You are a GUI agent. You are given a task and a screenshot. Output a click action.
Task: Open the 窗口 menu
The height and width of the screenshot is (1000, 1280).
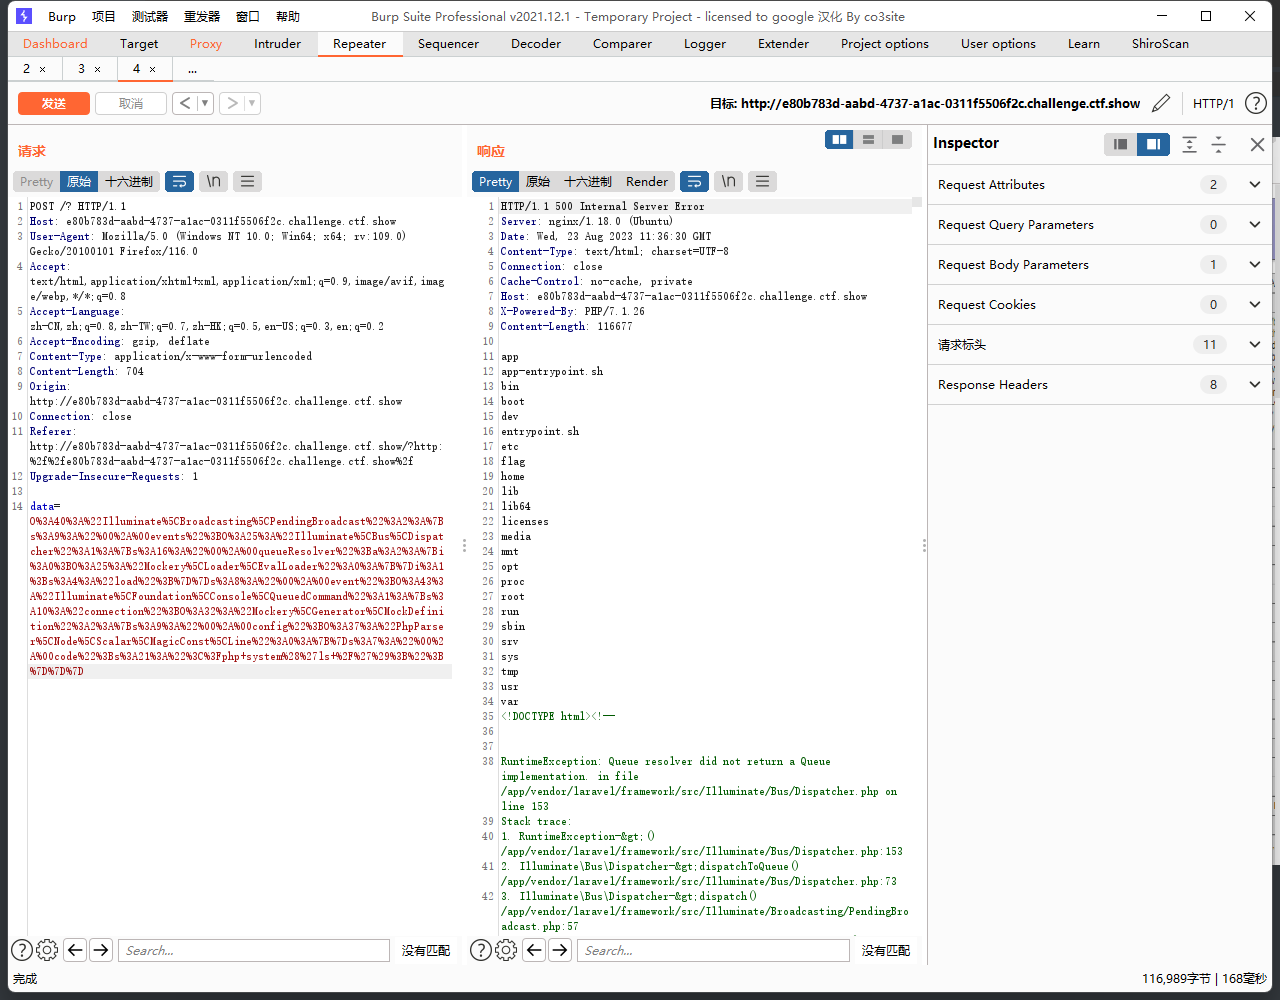pos(248,16)
